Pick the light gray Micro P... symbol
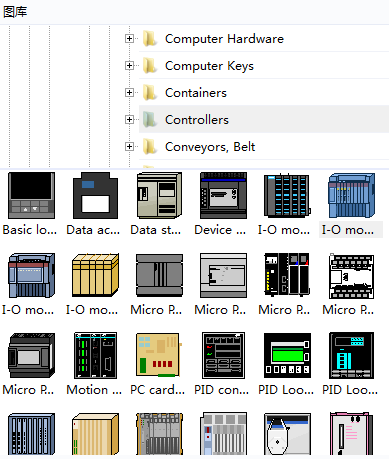This screenshot has width=389, height=459. click(x=223, y=275)
